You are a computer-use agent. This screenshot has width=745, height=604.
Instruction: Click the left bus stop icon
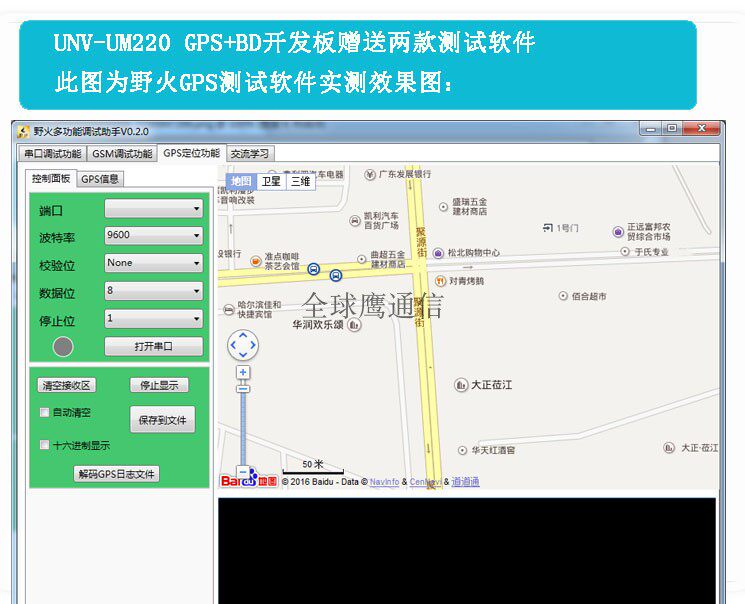(x=314, y=269)
